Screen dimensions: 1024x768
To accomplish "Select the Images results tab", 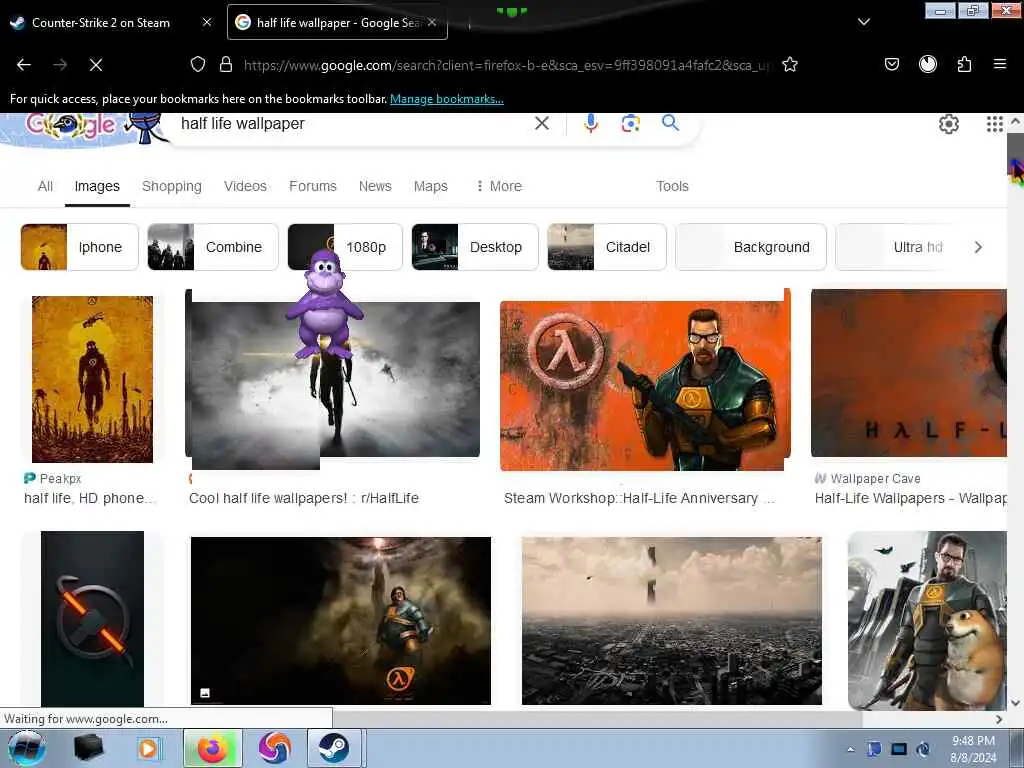I will pos(97,186).
